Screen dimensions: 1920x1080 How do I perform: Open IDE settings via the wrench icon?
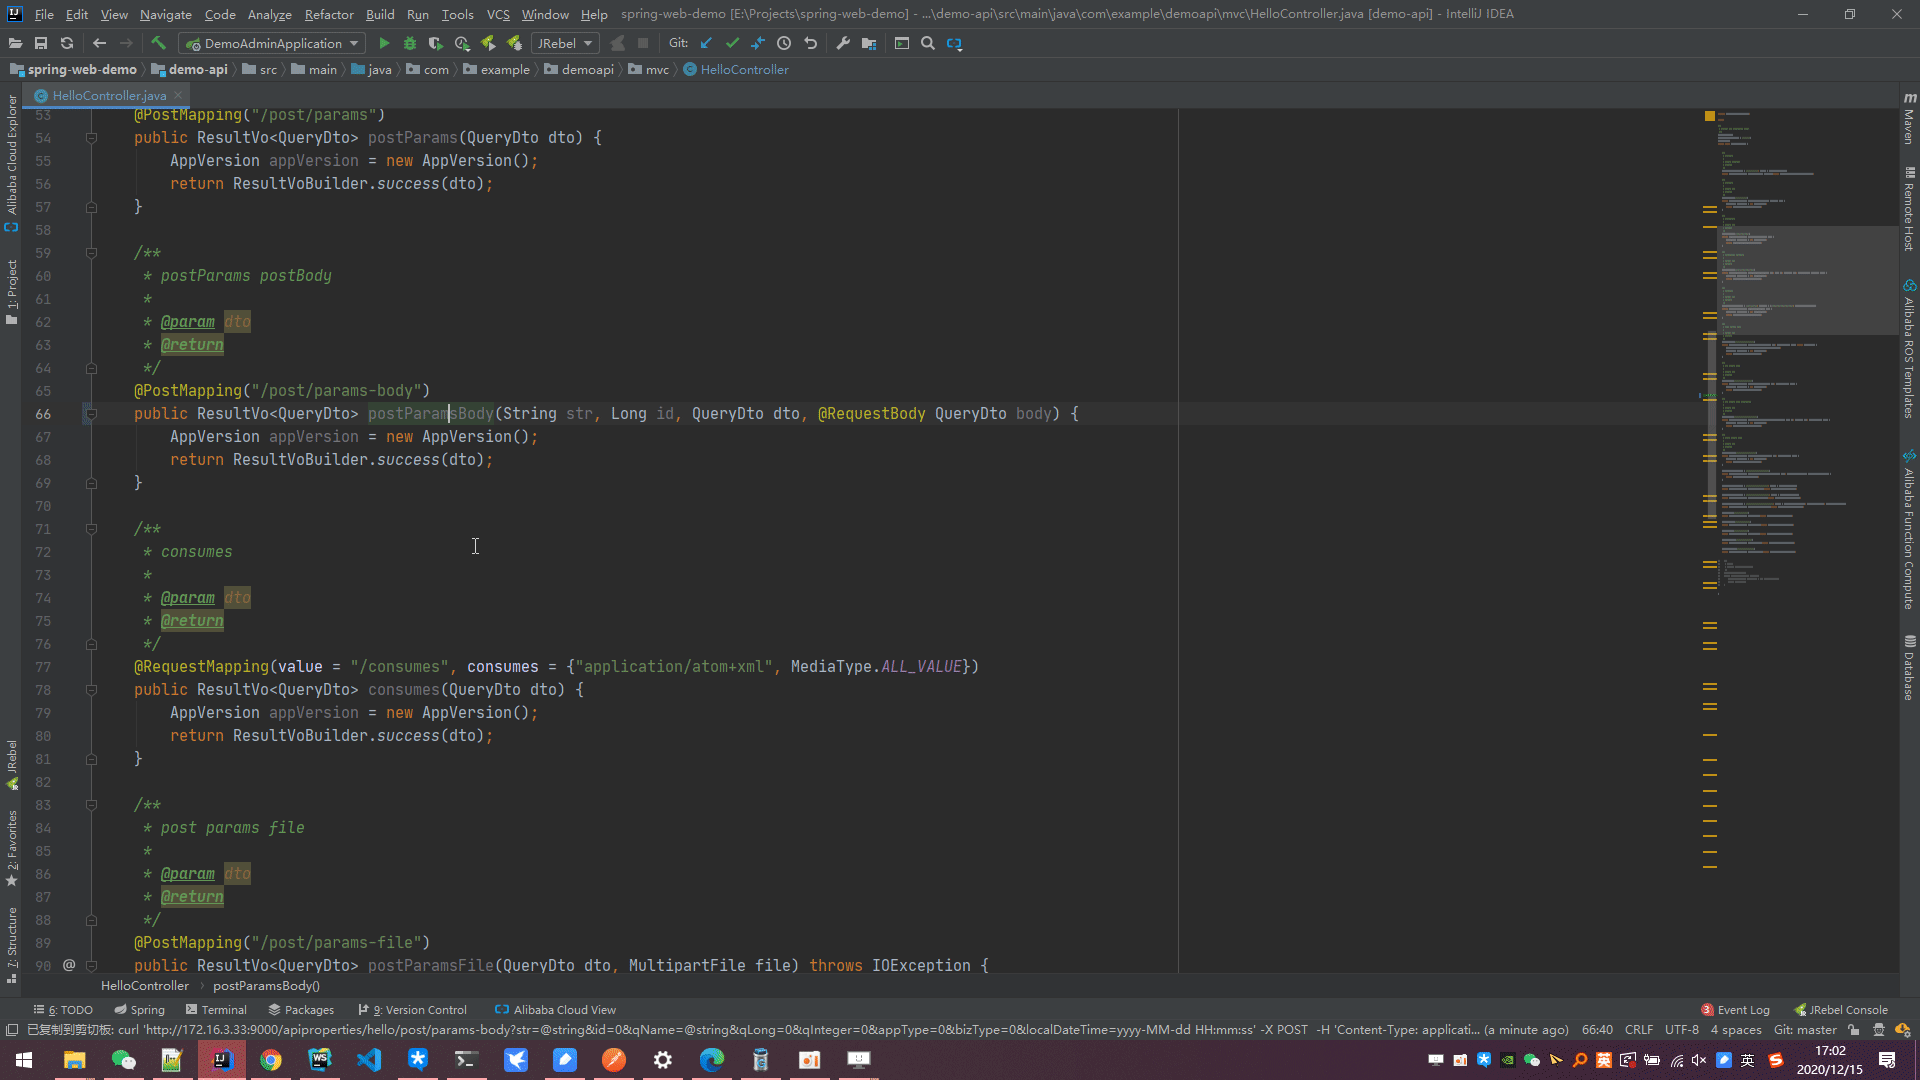(x=842, y=43)
